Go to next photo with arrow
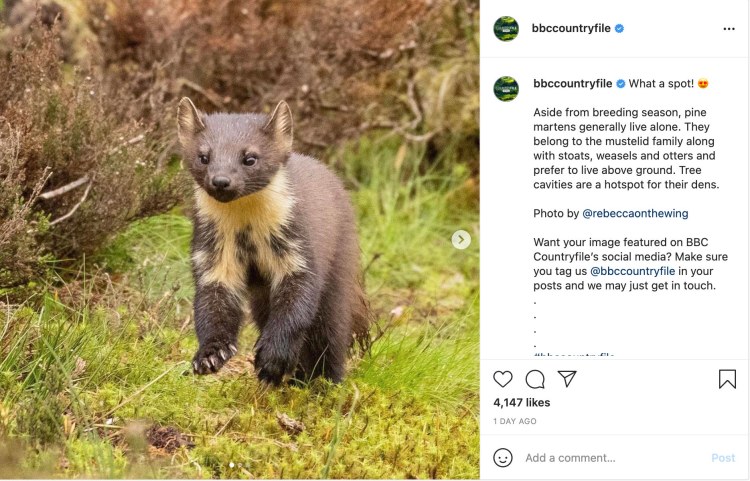Viewport: 750px width, 481px height. click(461, 239)
